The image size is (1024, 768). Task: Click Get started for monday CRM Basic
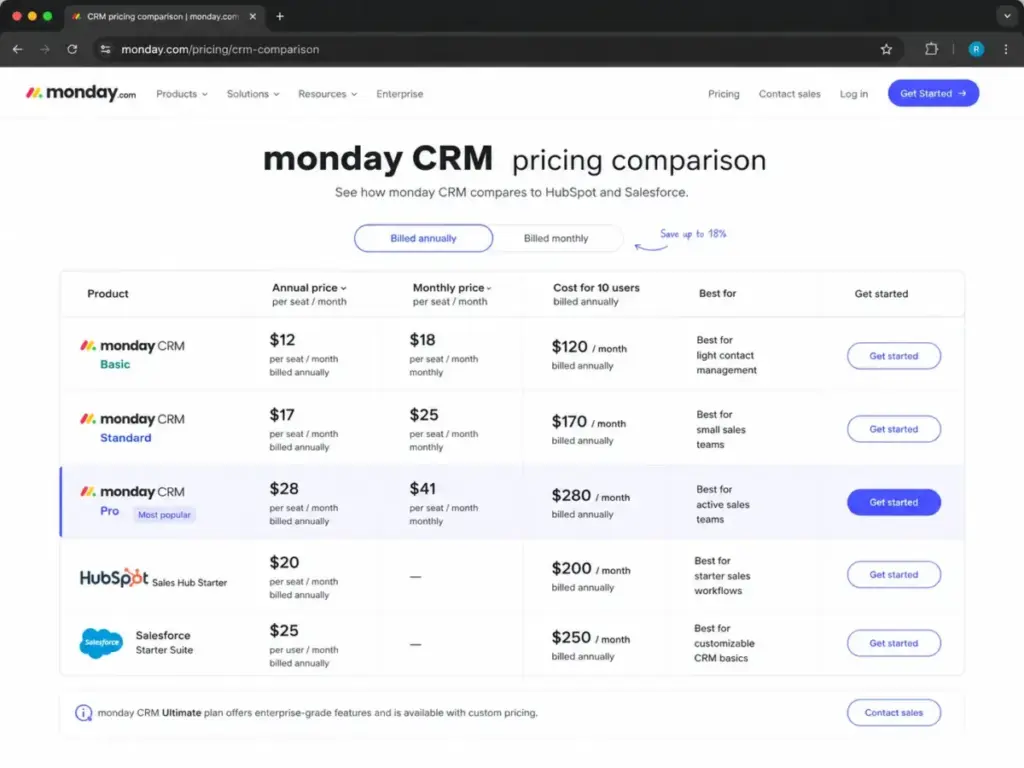tap(893, 356)
